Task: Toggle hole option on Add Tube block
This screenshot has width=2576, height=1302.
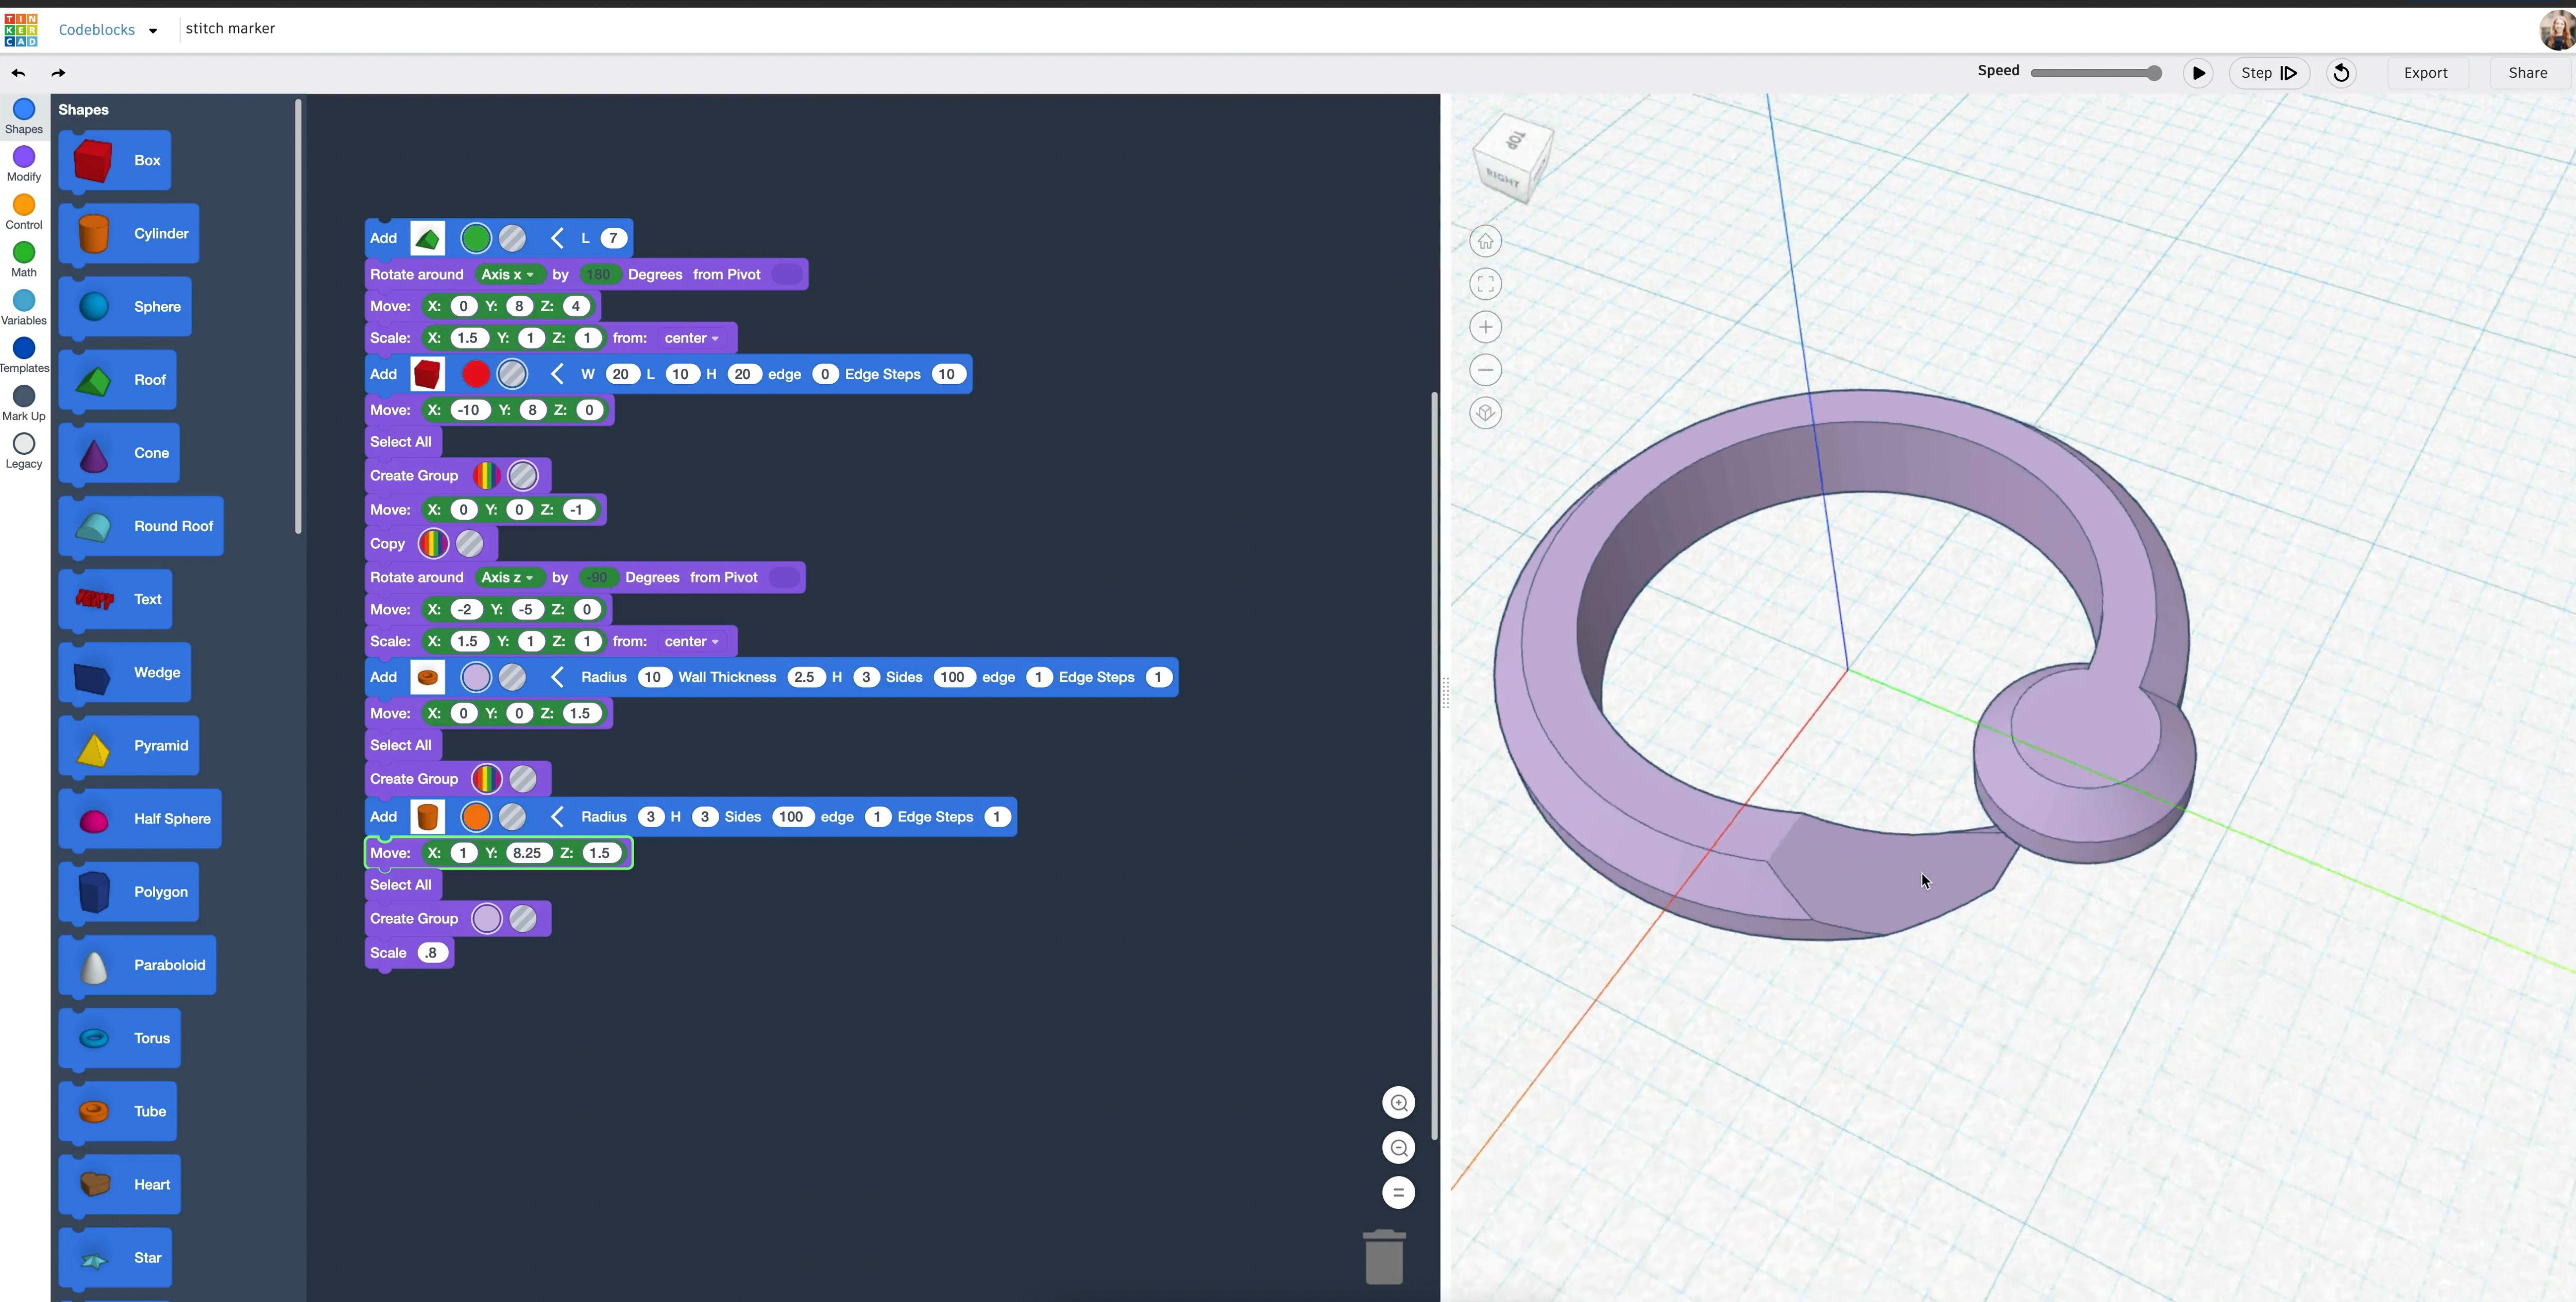Action: click(x=512, y=677)
